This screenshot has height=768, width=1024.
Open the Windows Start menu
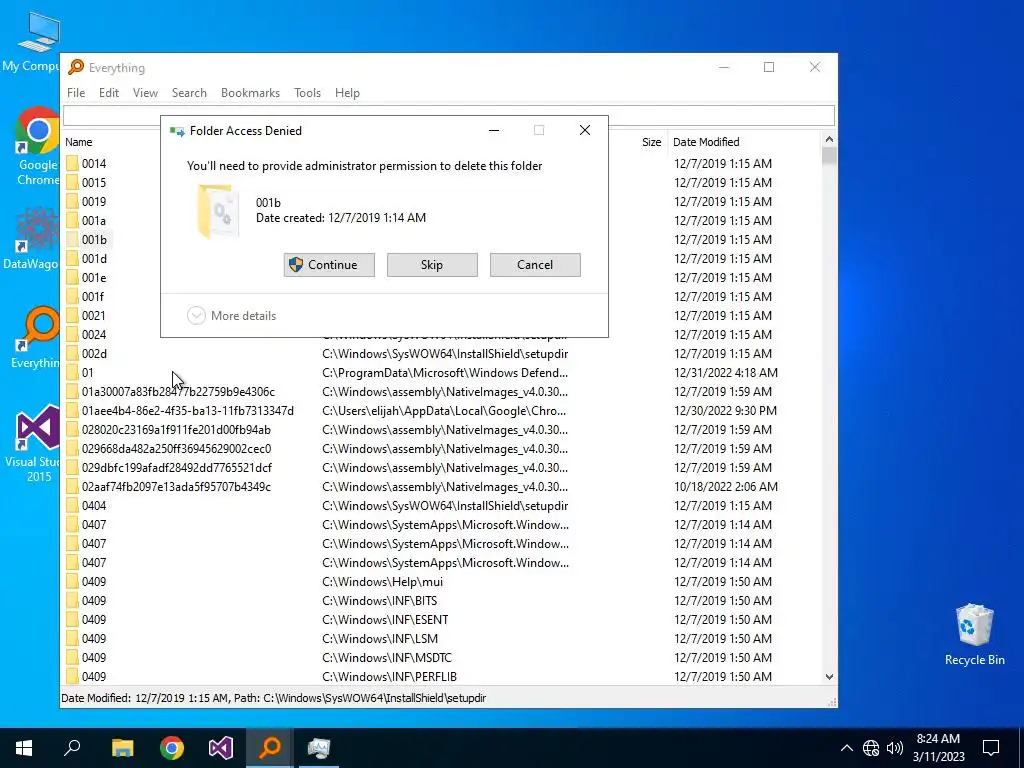(24, 747)
